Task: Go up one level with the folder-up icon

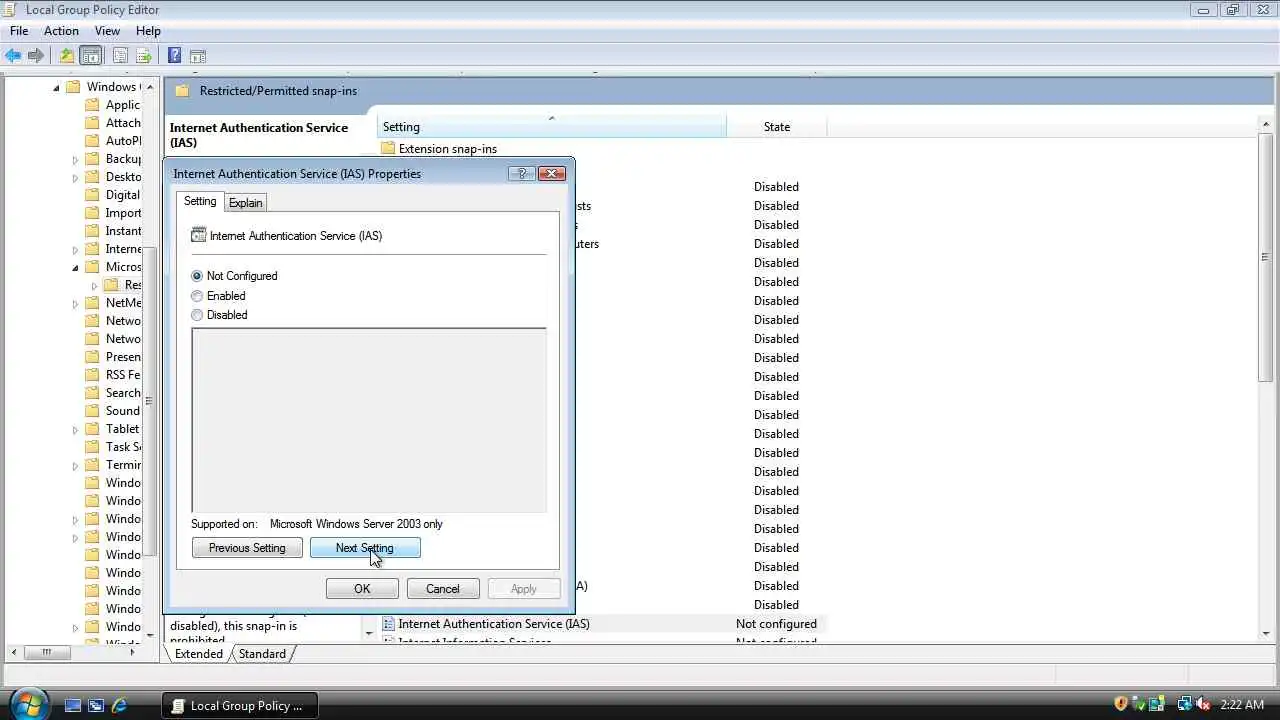Action: tap(66, 56)
